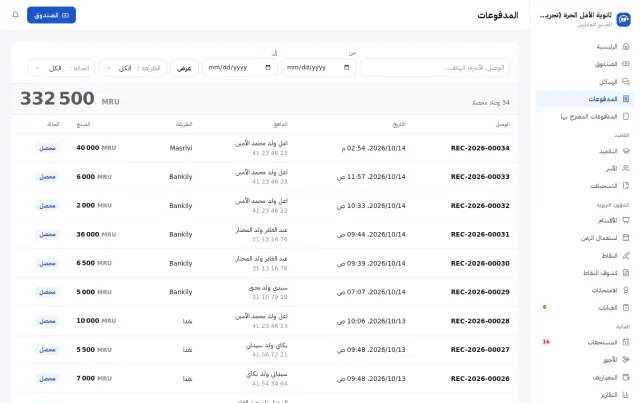Open التسجيلات registrations in the sidebar

pyautogui.click(x=585, y=186)
